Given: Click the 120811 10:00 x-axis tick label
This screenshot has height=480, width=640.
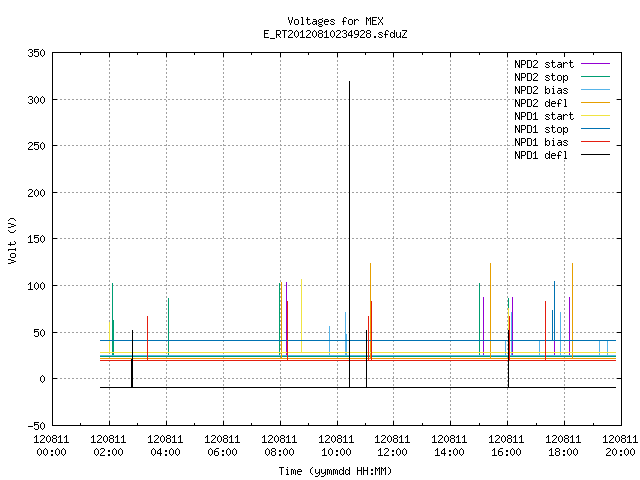Looking at the screenshot, I should pos(336,446).
